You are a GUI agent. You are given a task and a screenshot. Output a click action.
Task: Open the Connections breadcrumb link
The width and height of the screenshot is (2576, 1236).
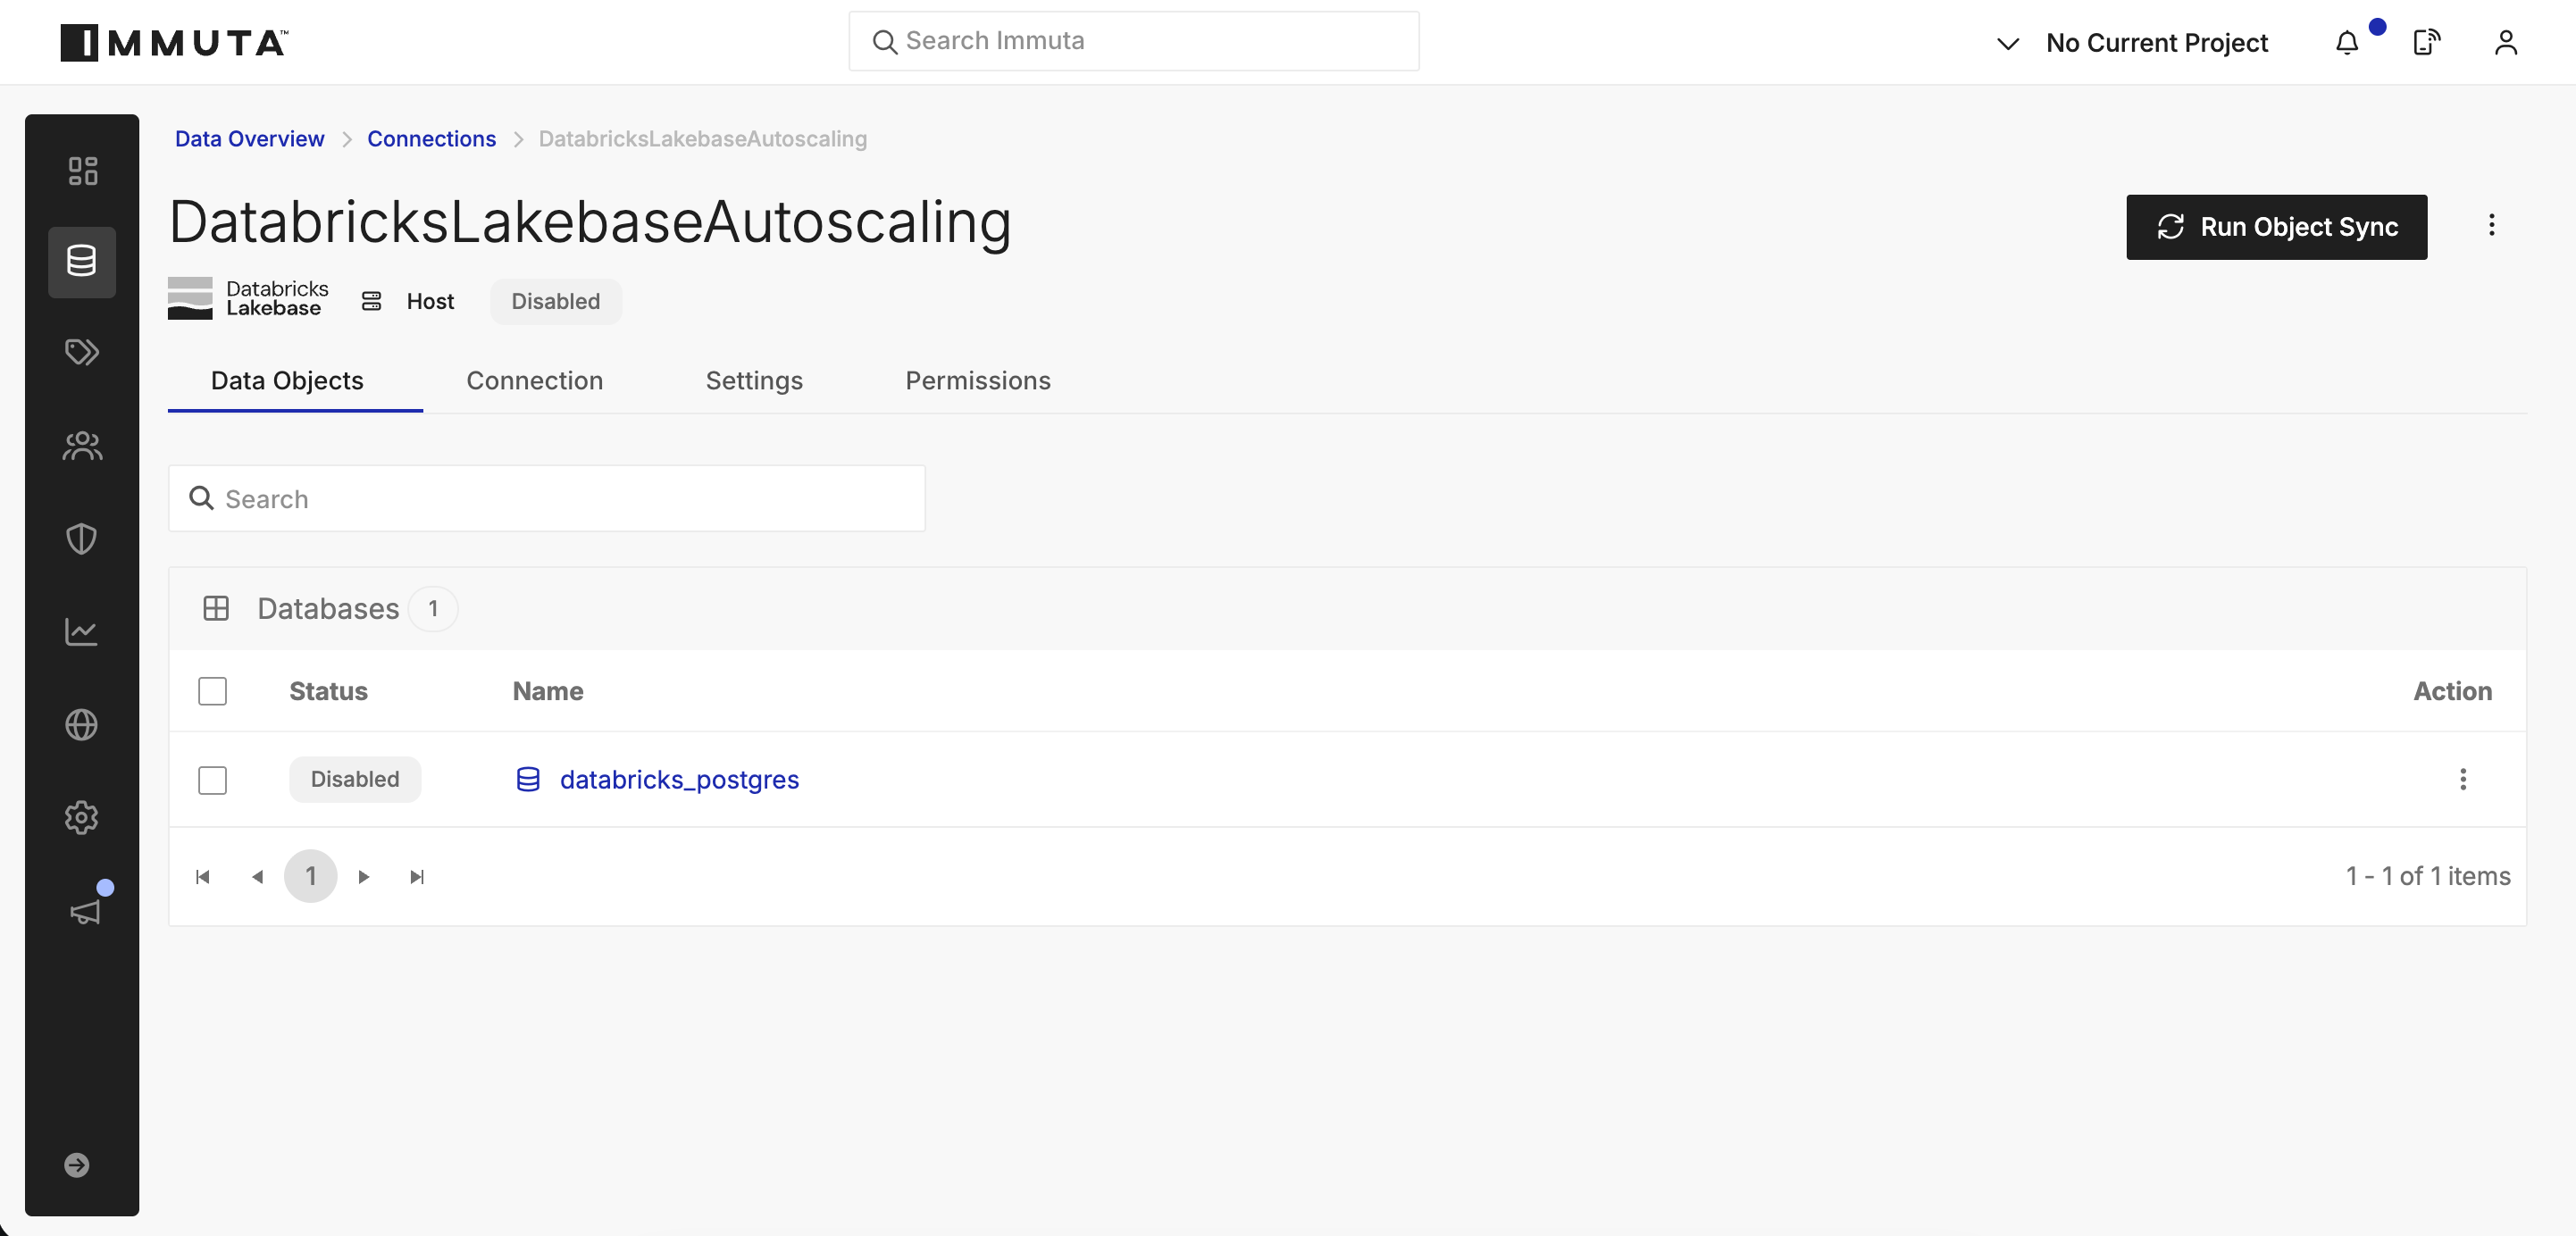pyautogui.click(x=431, y=139)
